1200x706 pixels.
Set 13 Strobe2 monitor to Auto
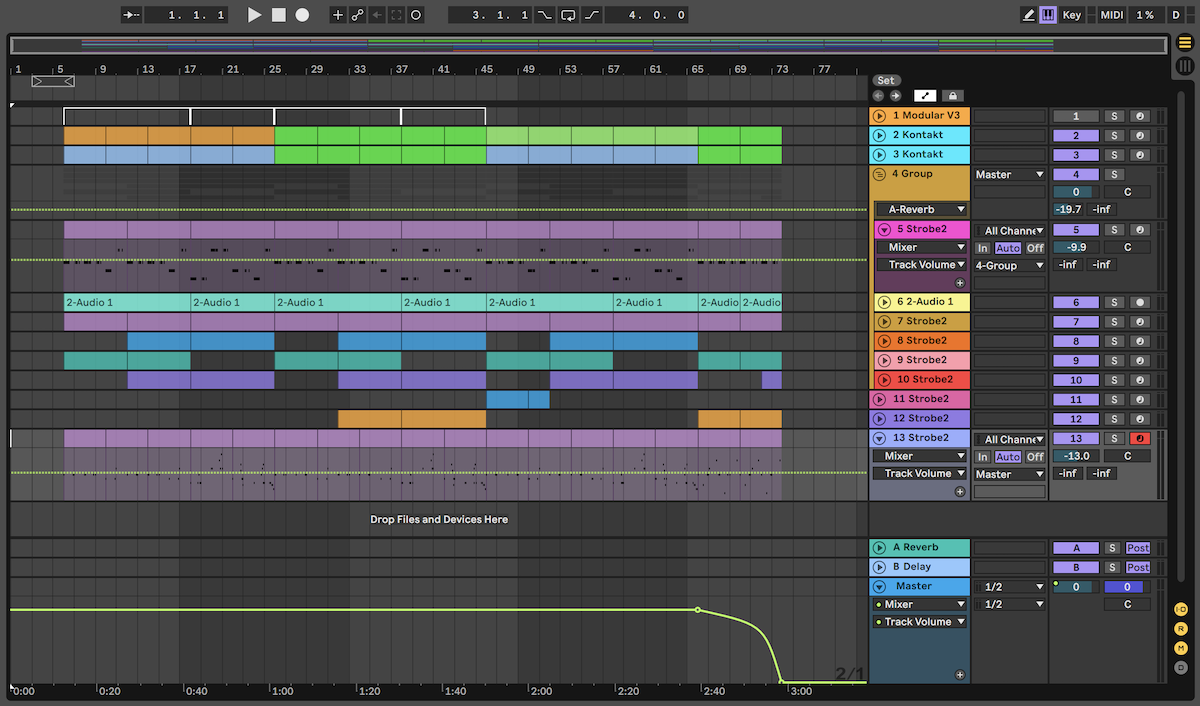pyautogui.click(x=1008, y=457)
